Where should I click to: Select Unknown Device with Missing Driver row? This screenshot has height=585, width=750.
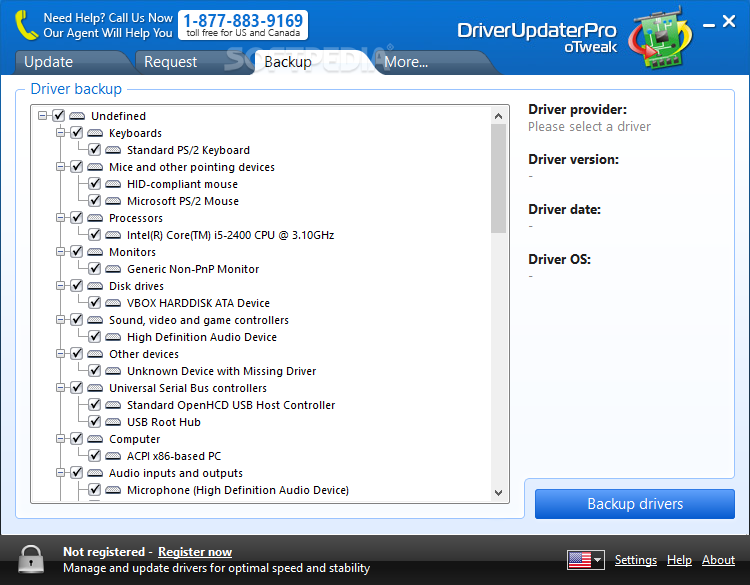pos(221,371)
